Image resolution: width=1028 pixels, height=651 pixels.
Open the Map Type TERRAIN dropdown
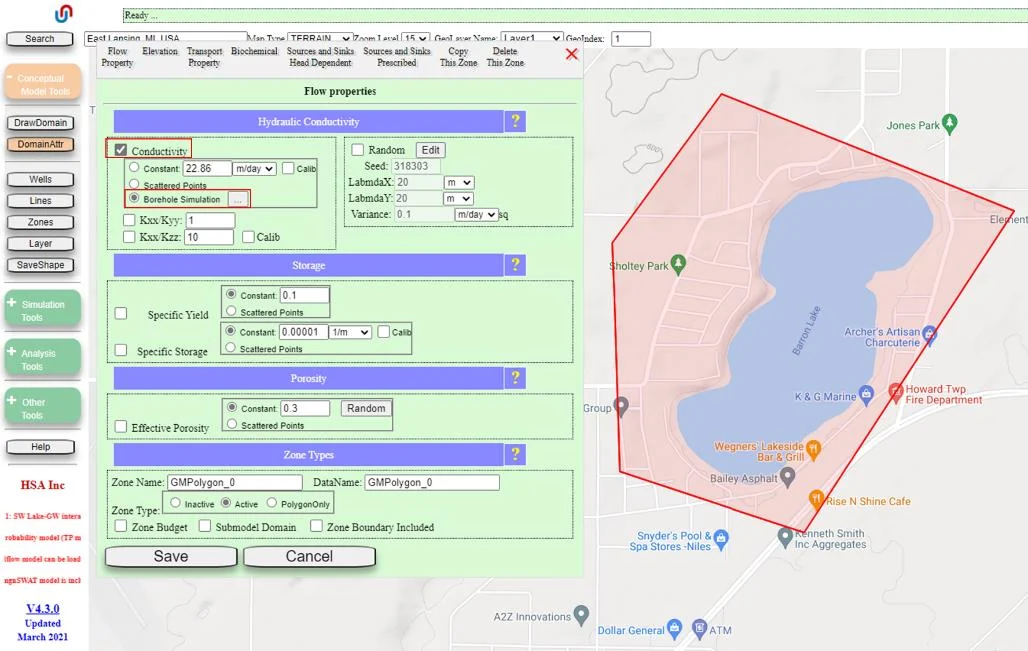[320, 39]
